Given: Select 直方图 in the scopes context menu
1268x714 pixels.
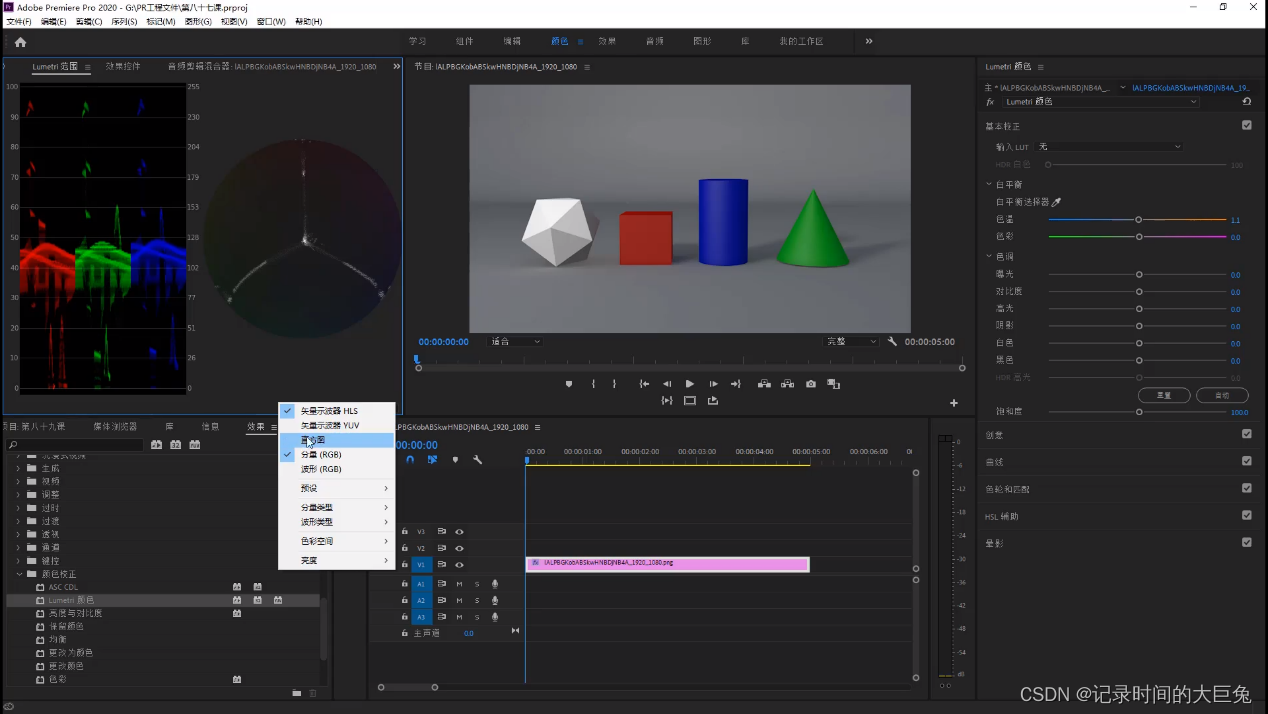Looking at the screenshot, I should [314, 440].
